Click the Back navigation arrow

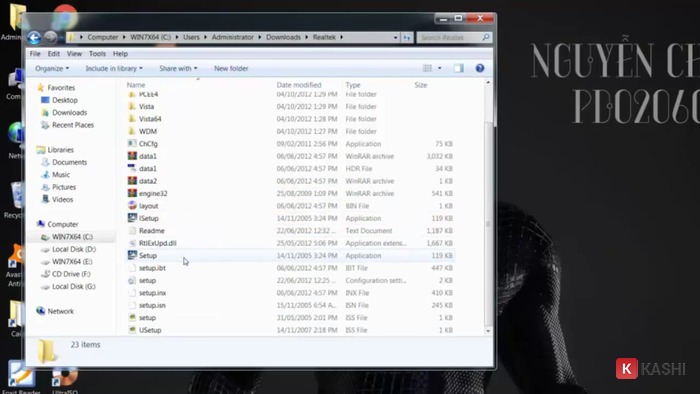(34, 37)
